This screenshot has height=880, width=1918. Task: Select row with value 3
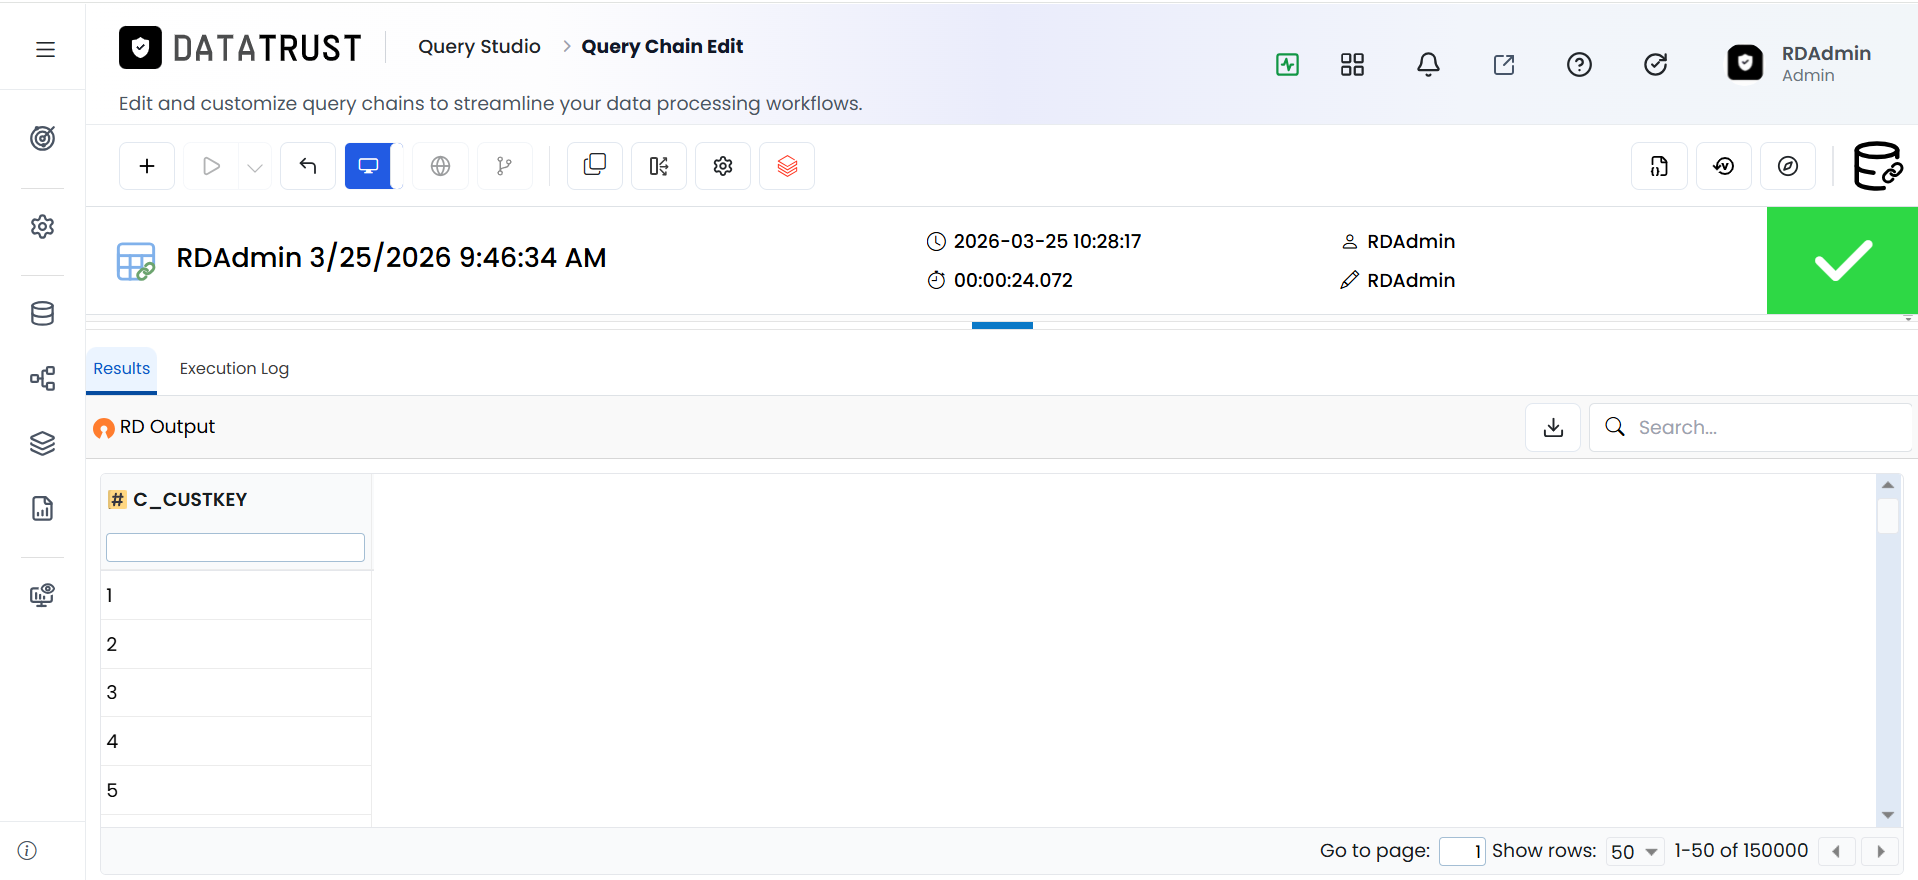(x=236, y=693)
